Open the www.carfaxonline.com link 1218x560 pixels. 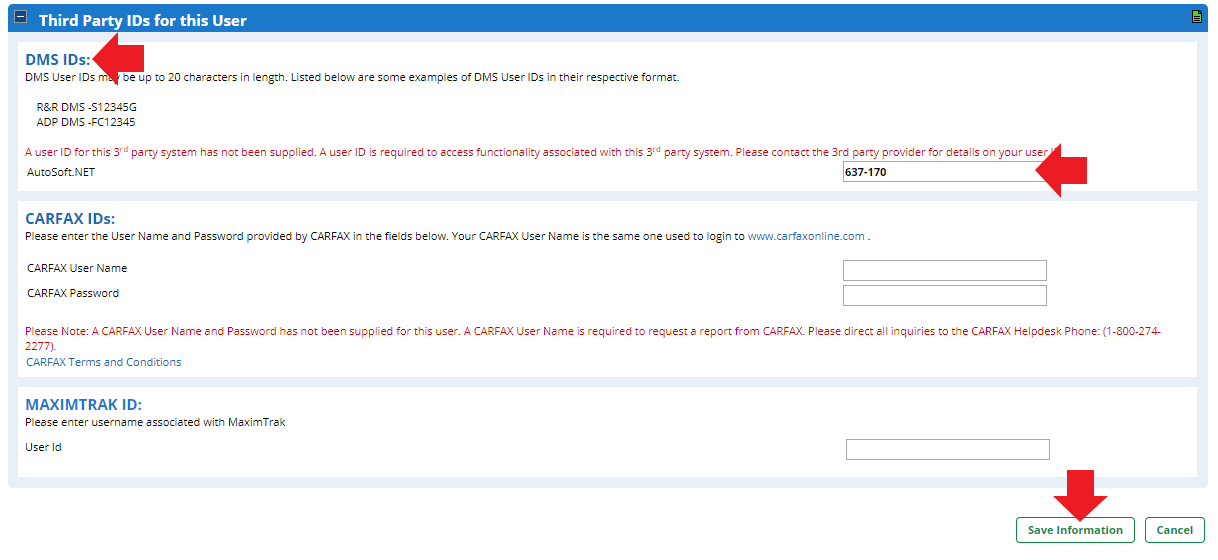(806, 237)
